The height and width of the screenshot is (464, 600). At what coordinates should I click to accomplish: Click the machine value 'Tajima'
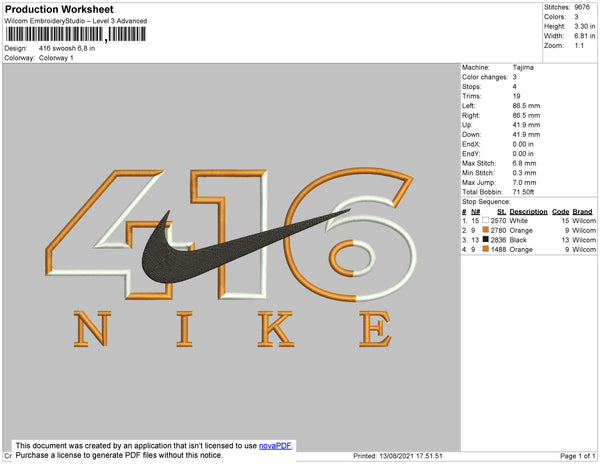click(523, 67)
